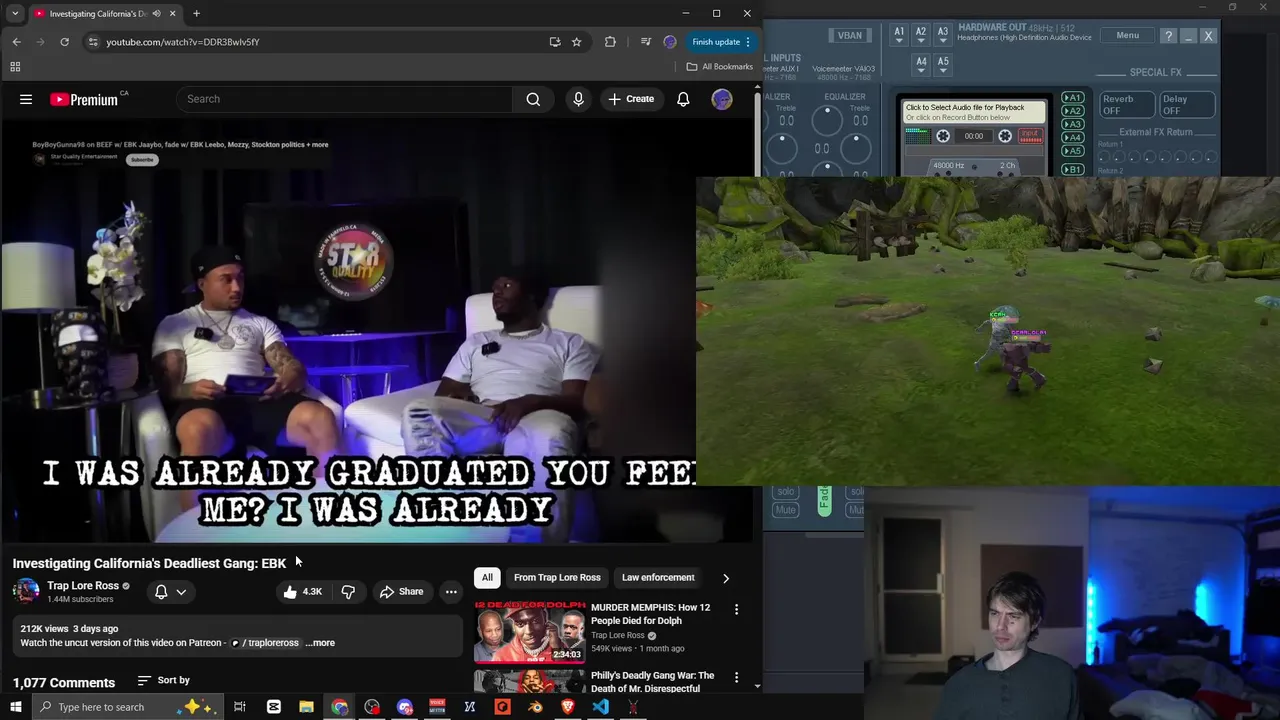Open options for Philly's Deadly Gang War suggestion

click(736, 677)
